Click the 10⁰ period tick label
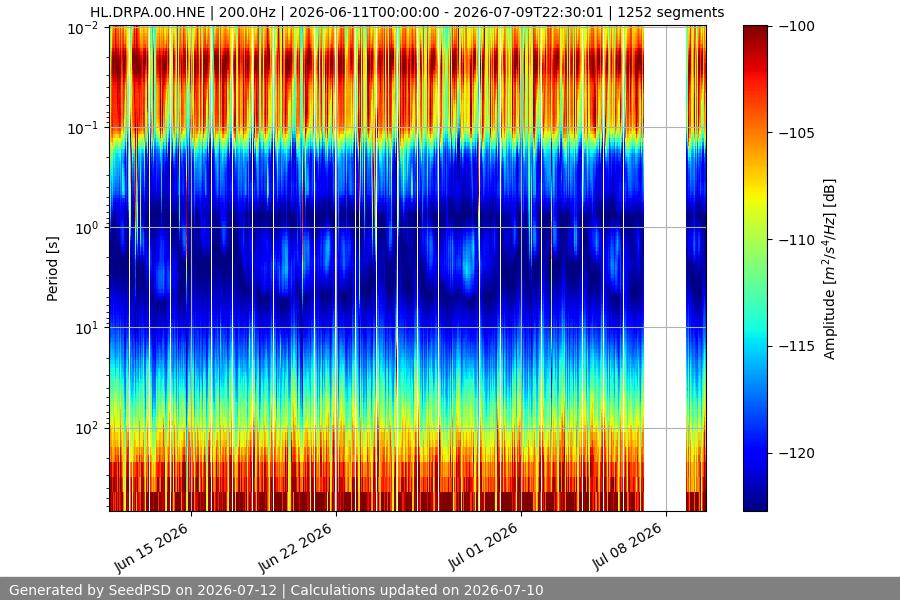This screenshot has height=600, width=900. pos(86,228)
